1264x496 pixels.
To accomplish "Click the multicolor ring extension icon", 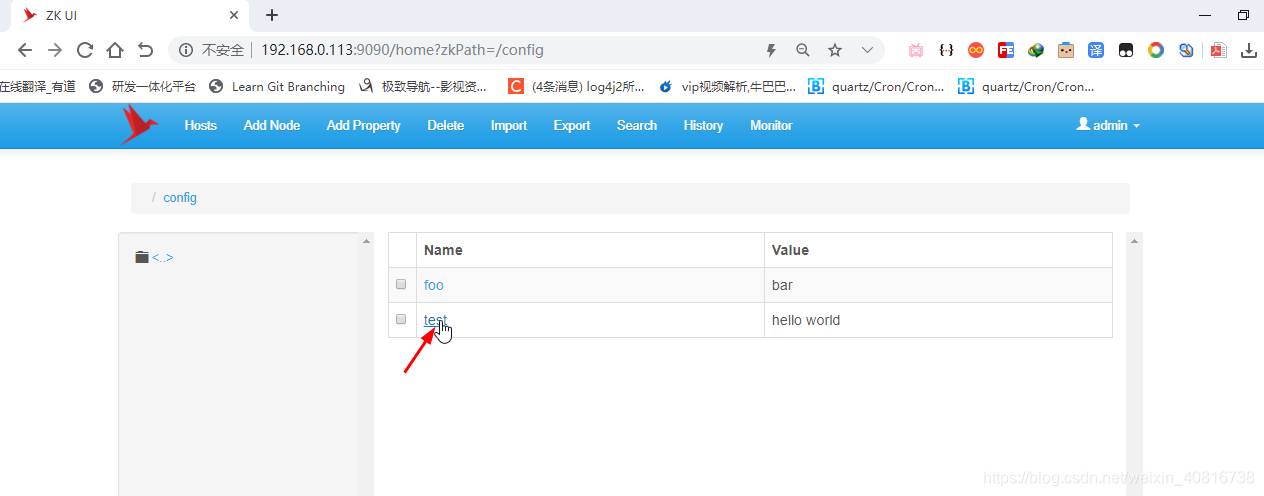I will (1156, 50).
